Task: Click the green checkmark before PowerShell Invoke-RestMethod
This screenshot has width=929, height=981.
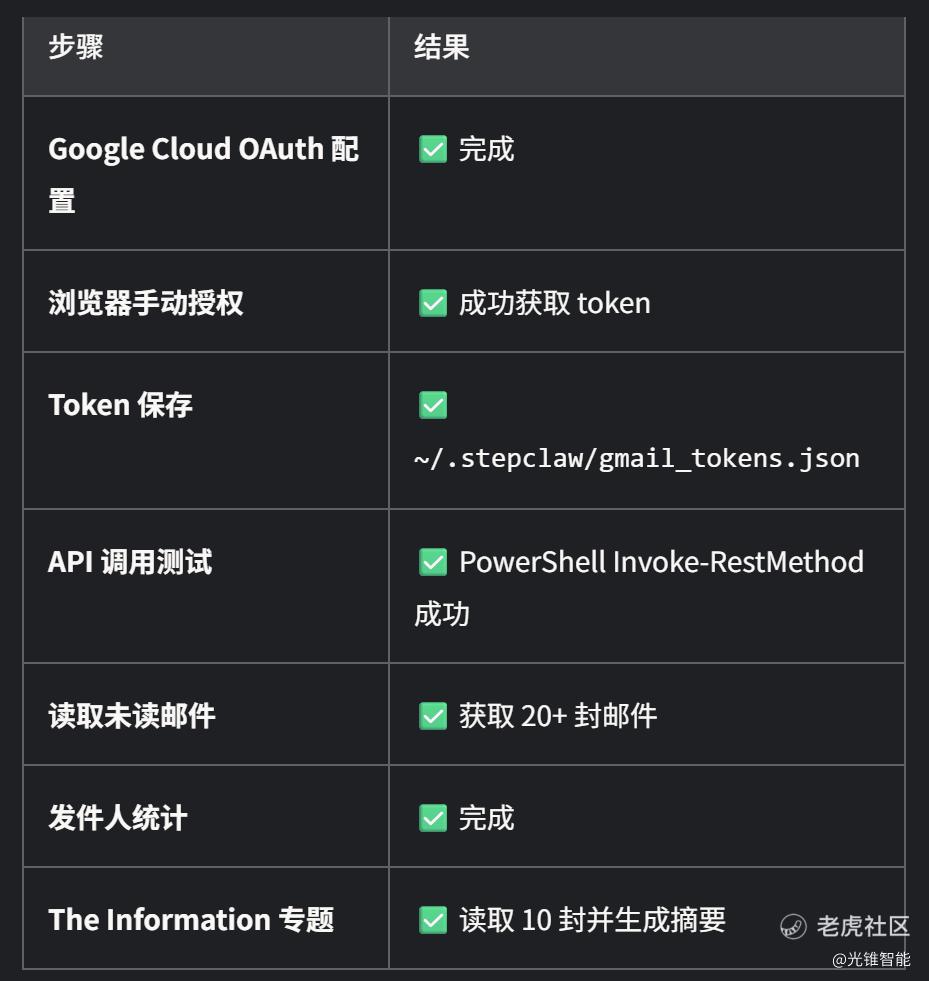Action: (433, 562)
